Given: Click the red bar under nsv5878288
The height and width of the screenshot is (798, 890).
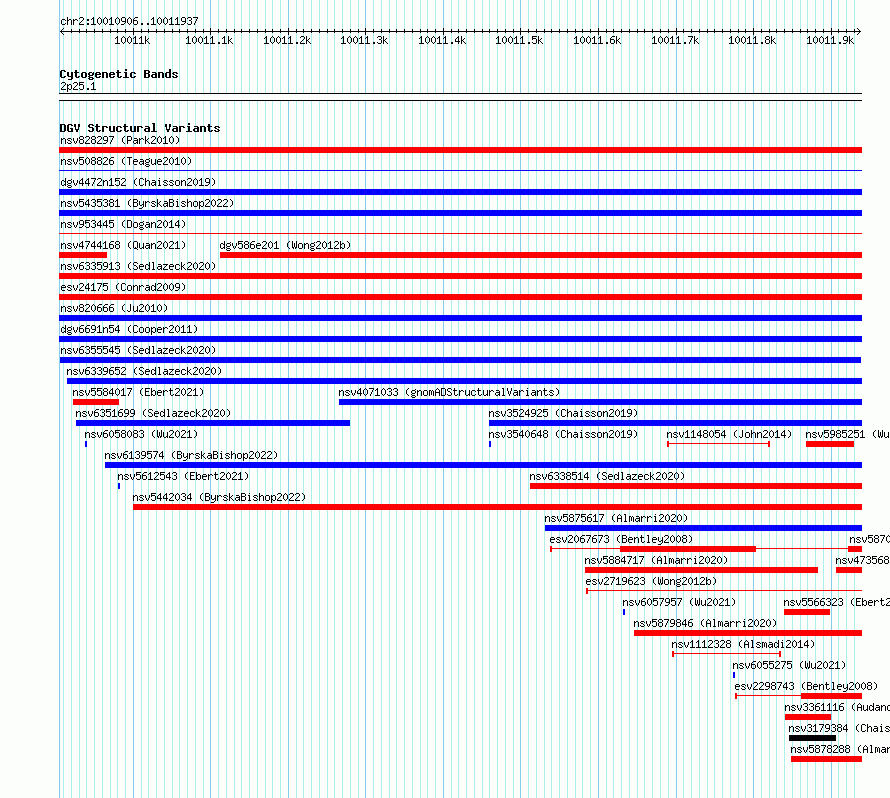Looking at the screenshot, I should coord(826,759).
